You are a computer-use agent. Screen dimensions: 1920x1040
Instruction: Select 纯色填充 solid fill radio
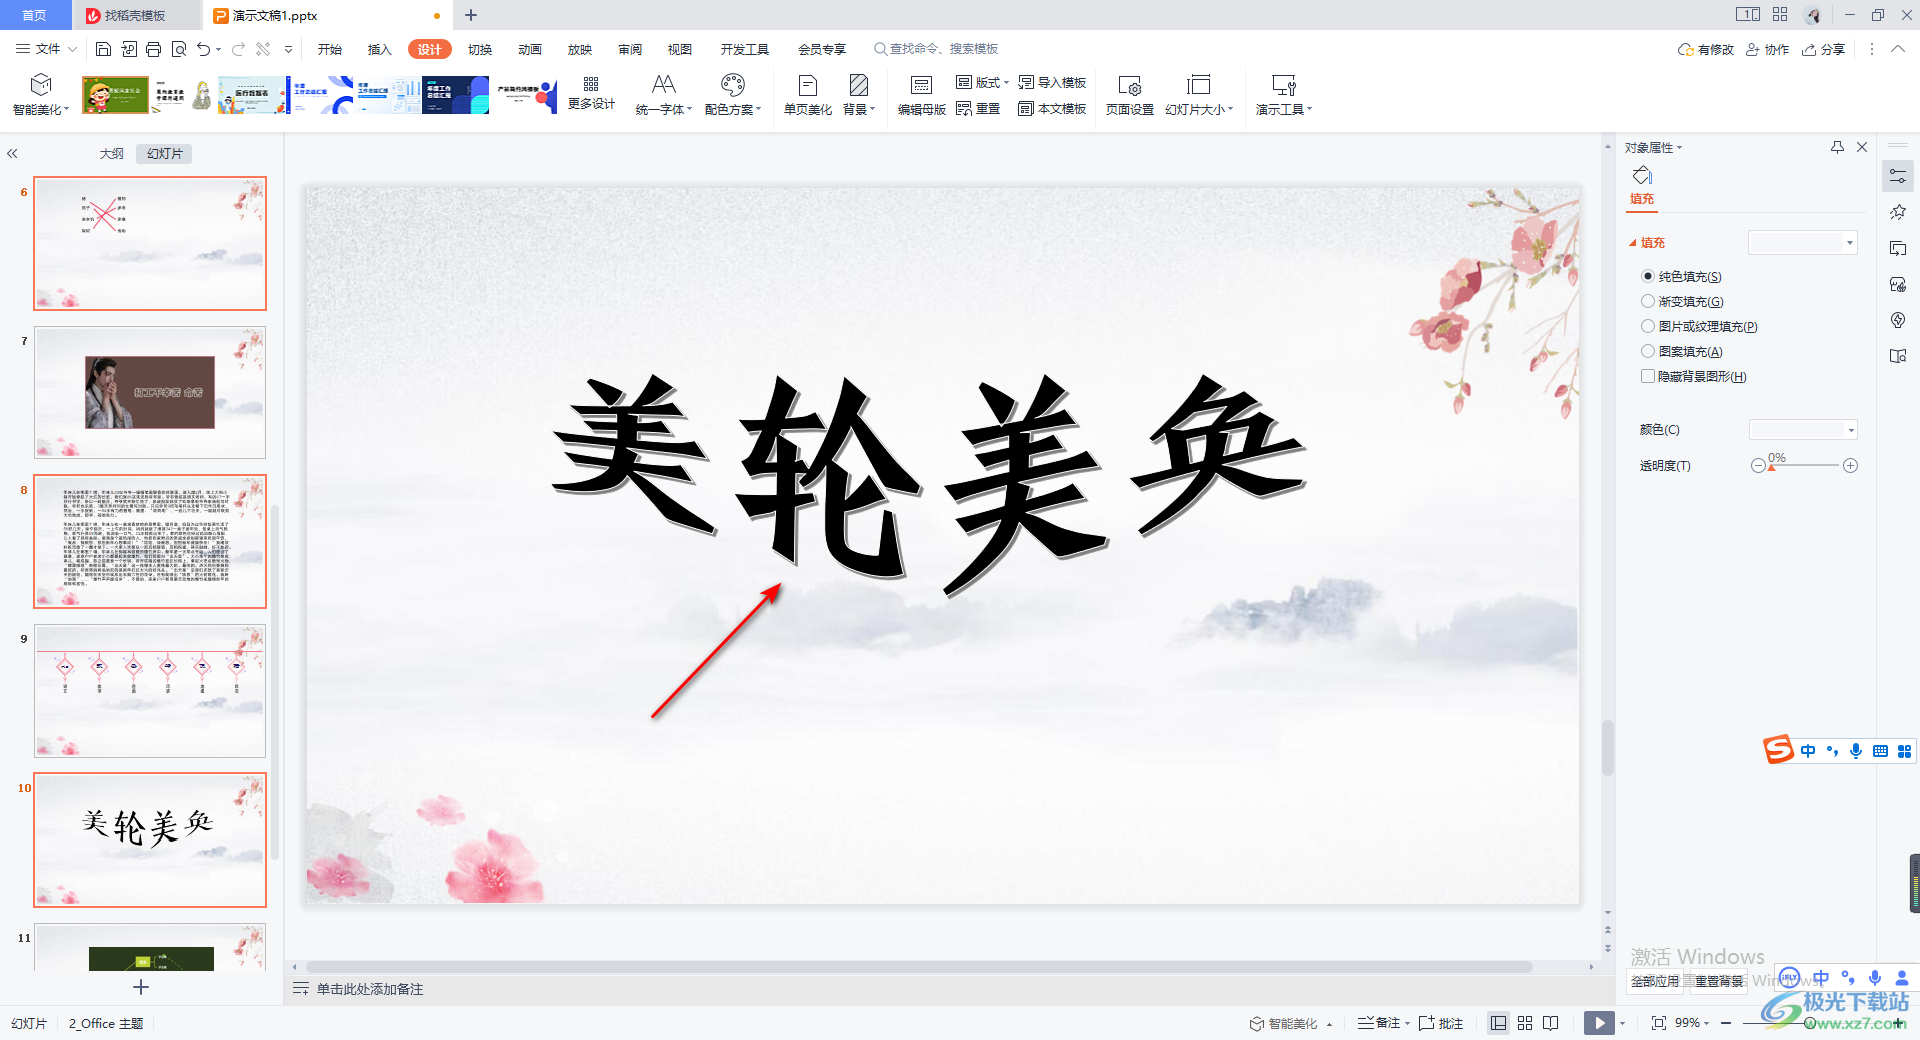1648,276
